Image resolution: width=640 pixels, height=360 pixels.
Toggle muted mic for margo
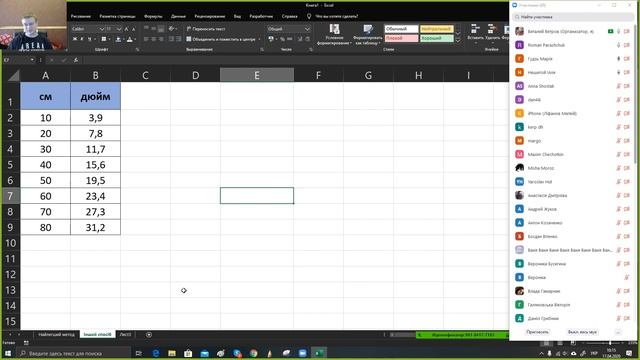tap(618, 141)
